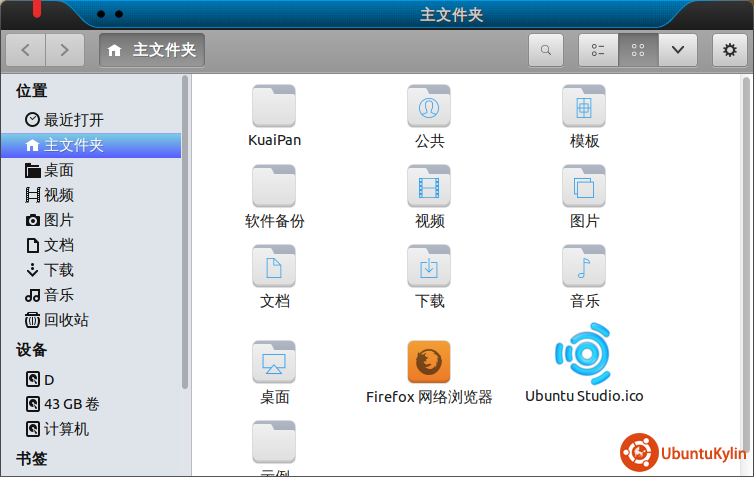The width and height of the screenshot is (754, 477).
Task: Open the 公共 folder icon
Action: (x=429, y=107)
